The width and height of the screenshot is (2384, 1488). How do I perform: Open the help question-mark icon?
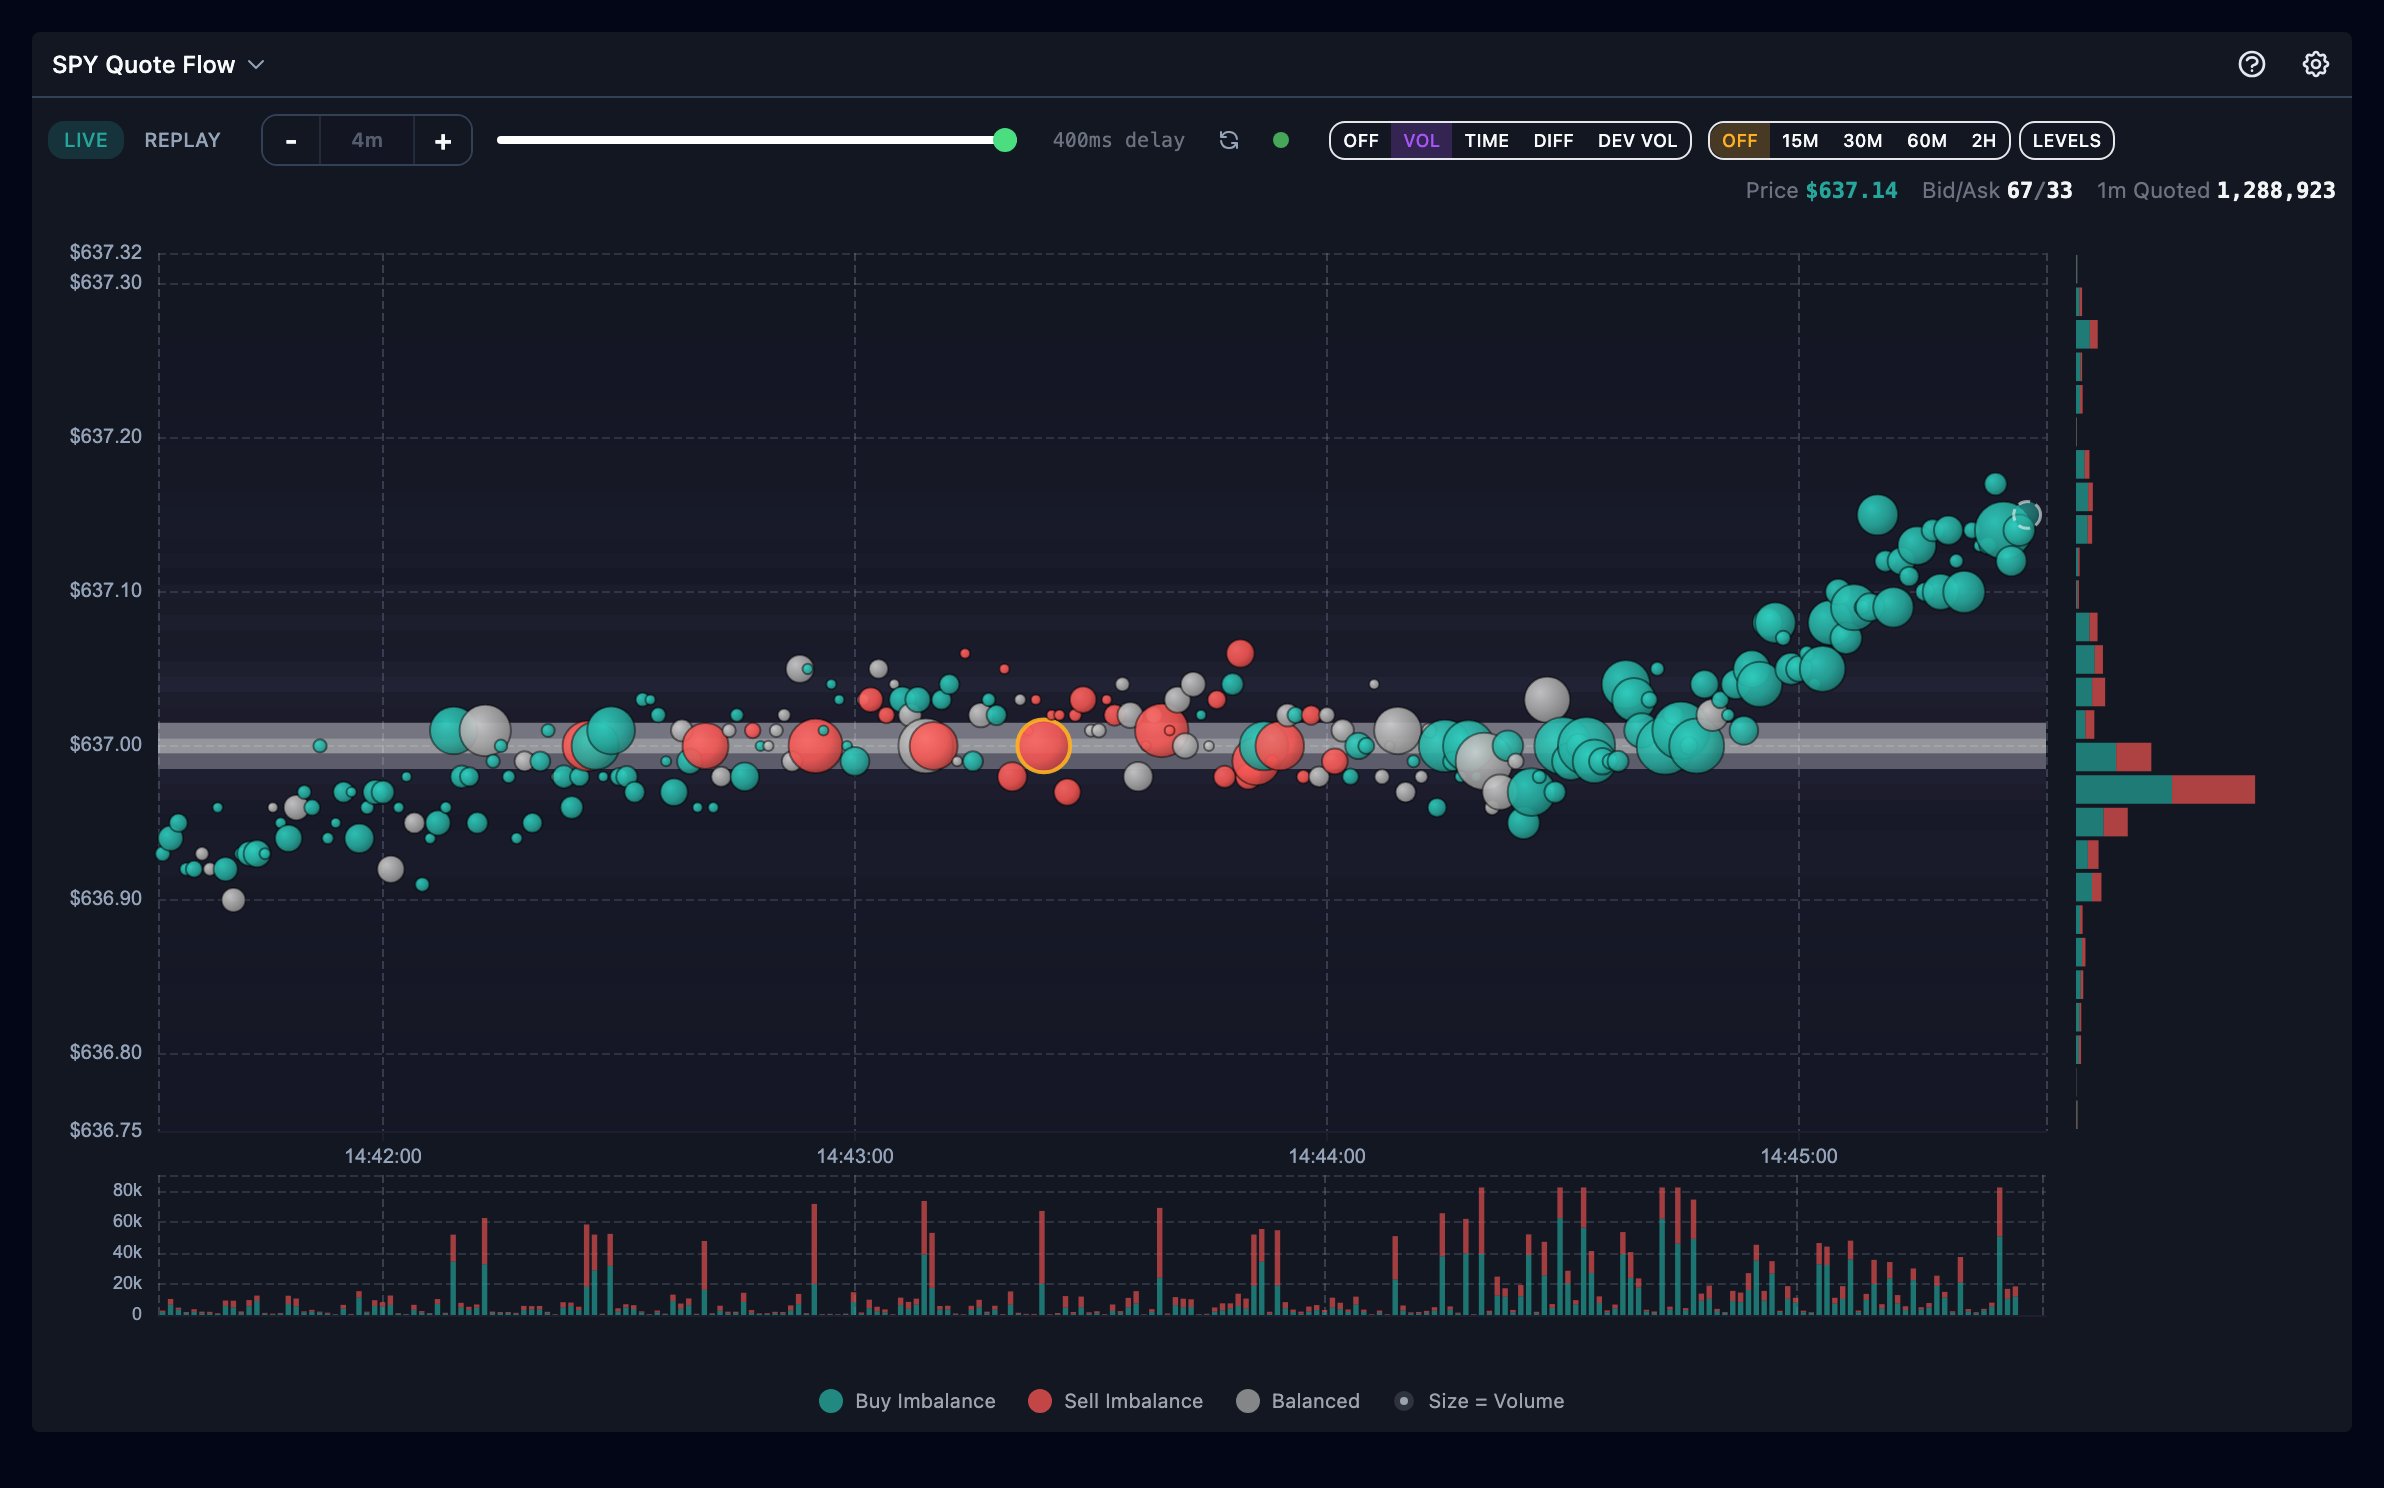click(2251, 64)
